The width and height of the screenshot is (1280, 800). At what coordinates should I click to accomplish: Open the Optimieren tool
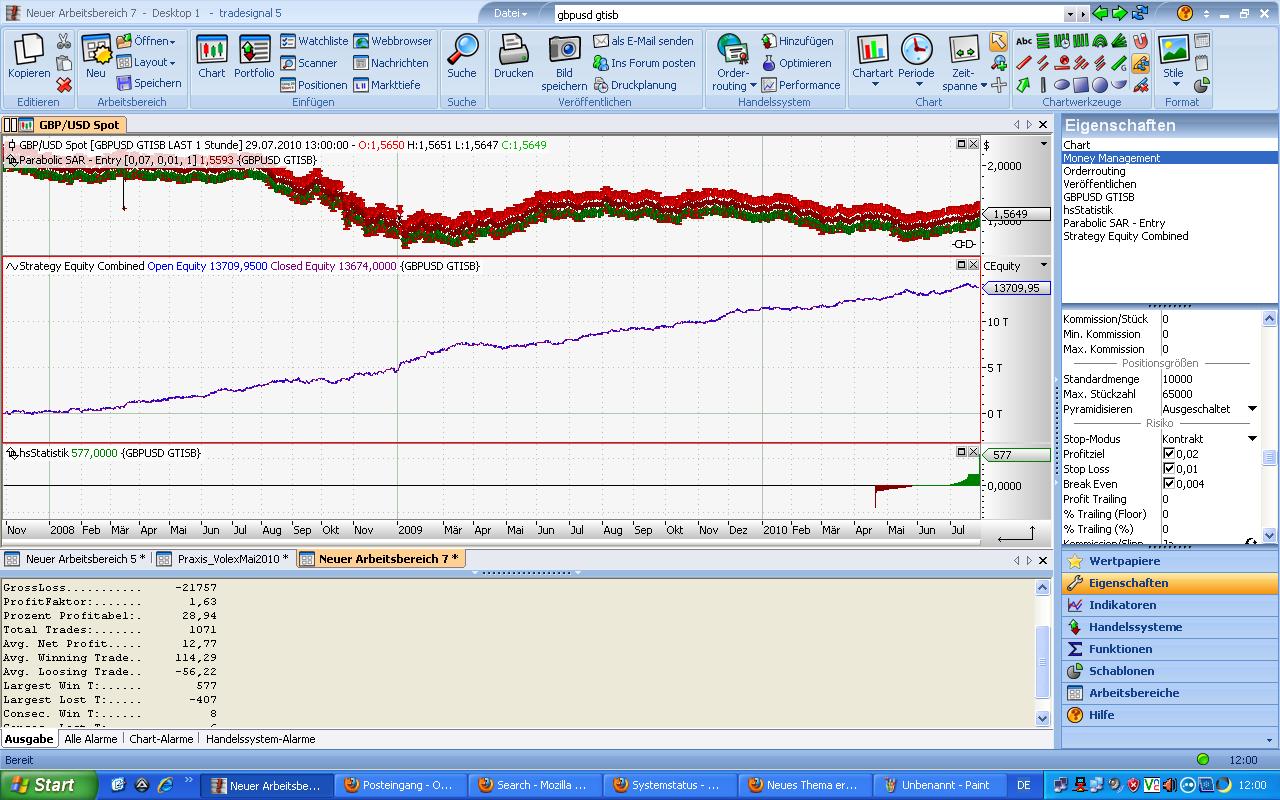coord(796,63)
